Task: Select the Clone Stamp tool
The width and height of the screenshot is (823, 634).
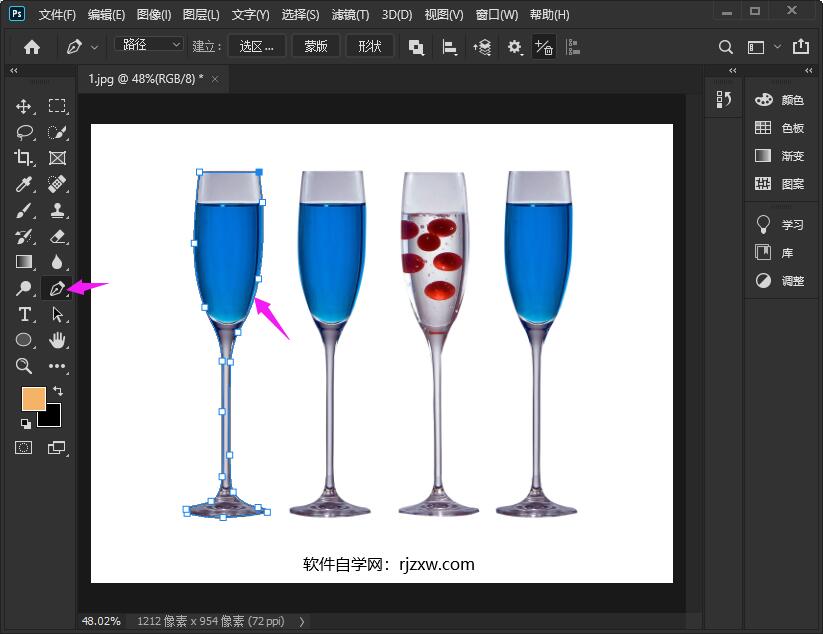Action: coord(57,210)
